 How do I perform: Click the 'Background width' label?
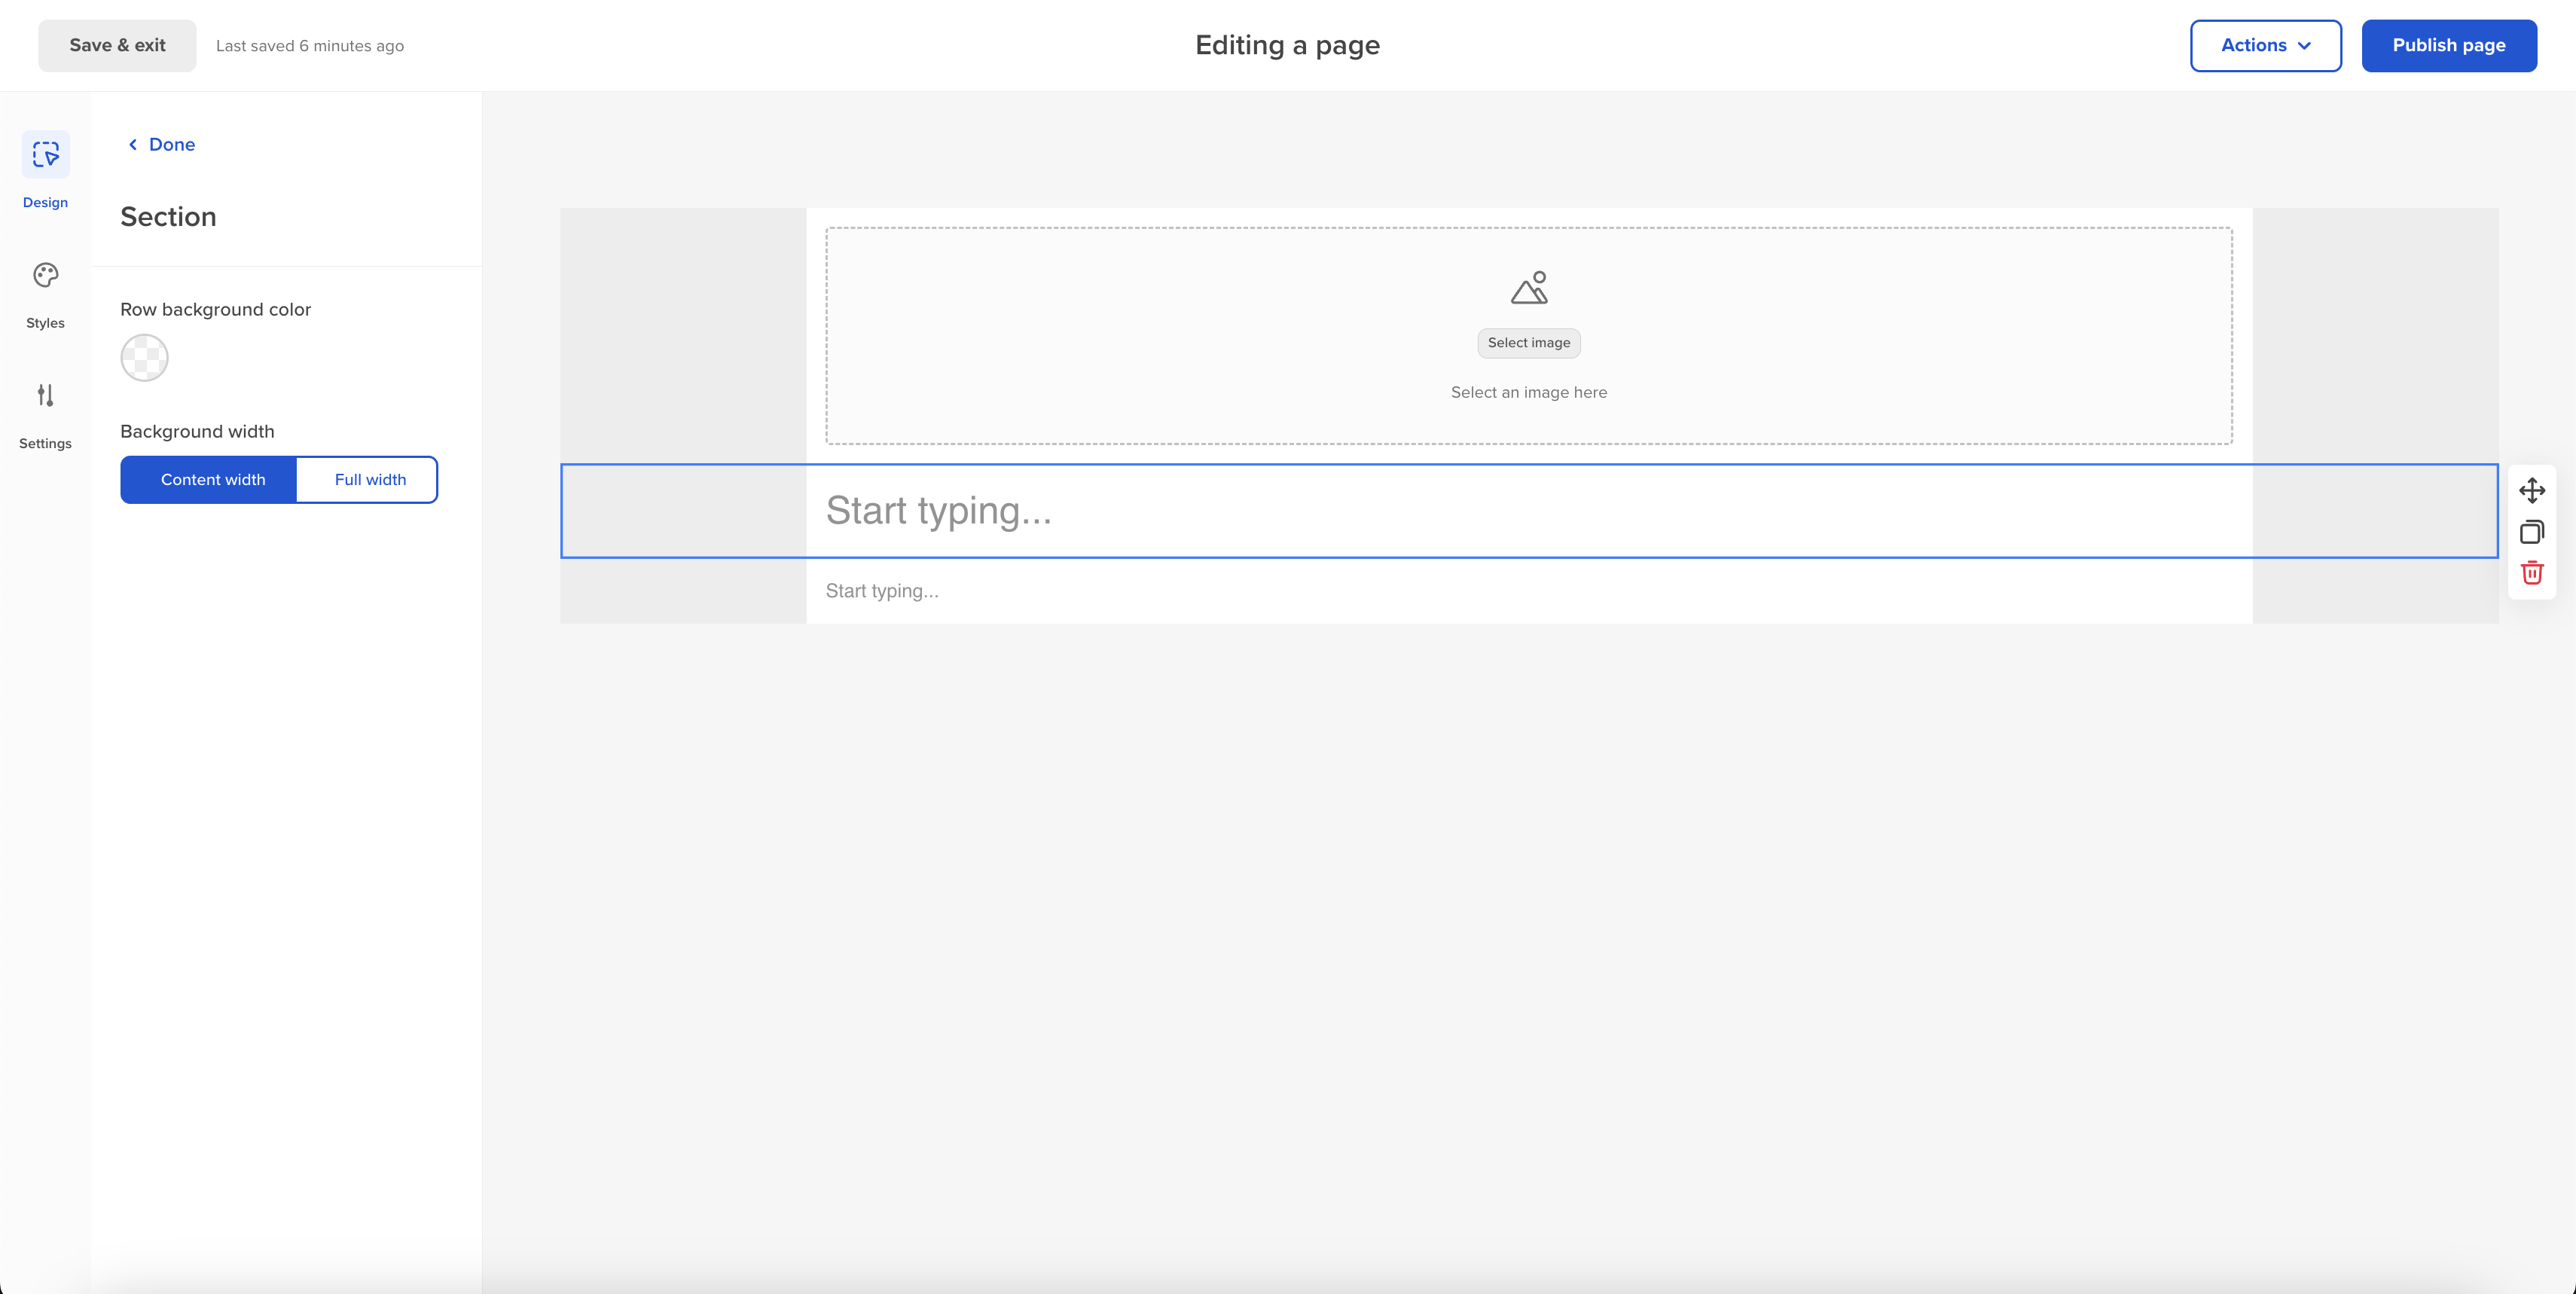pos(197,432)
